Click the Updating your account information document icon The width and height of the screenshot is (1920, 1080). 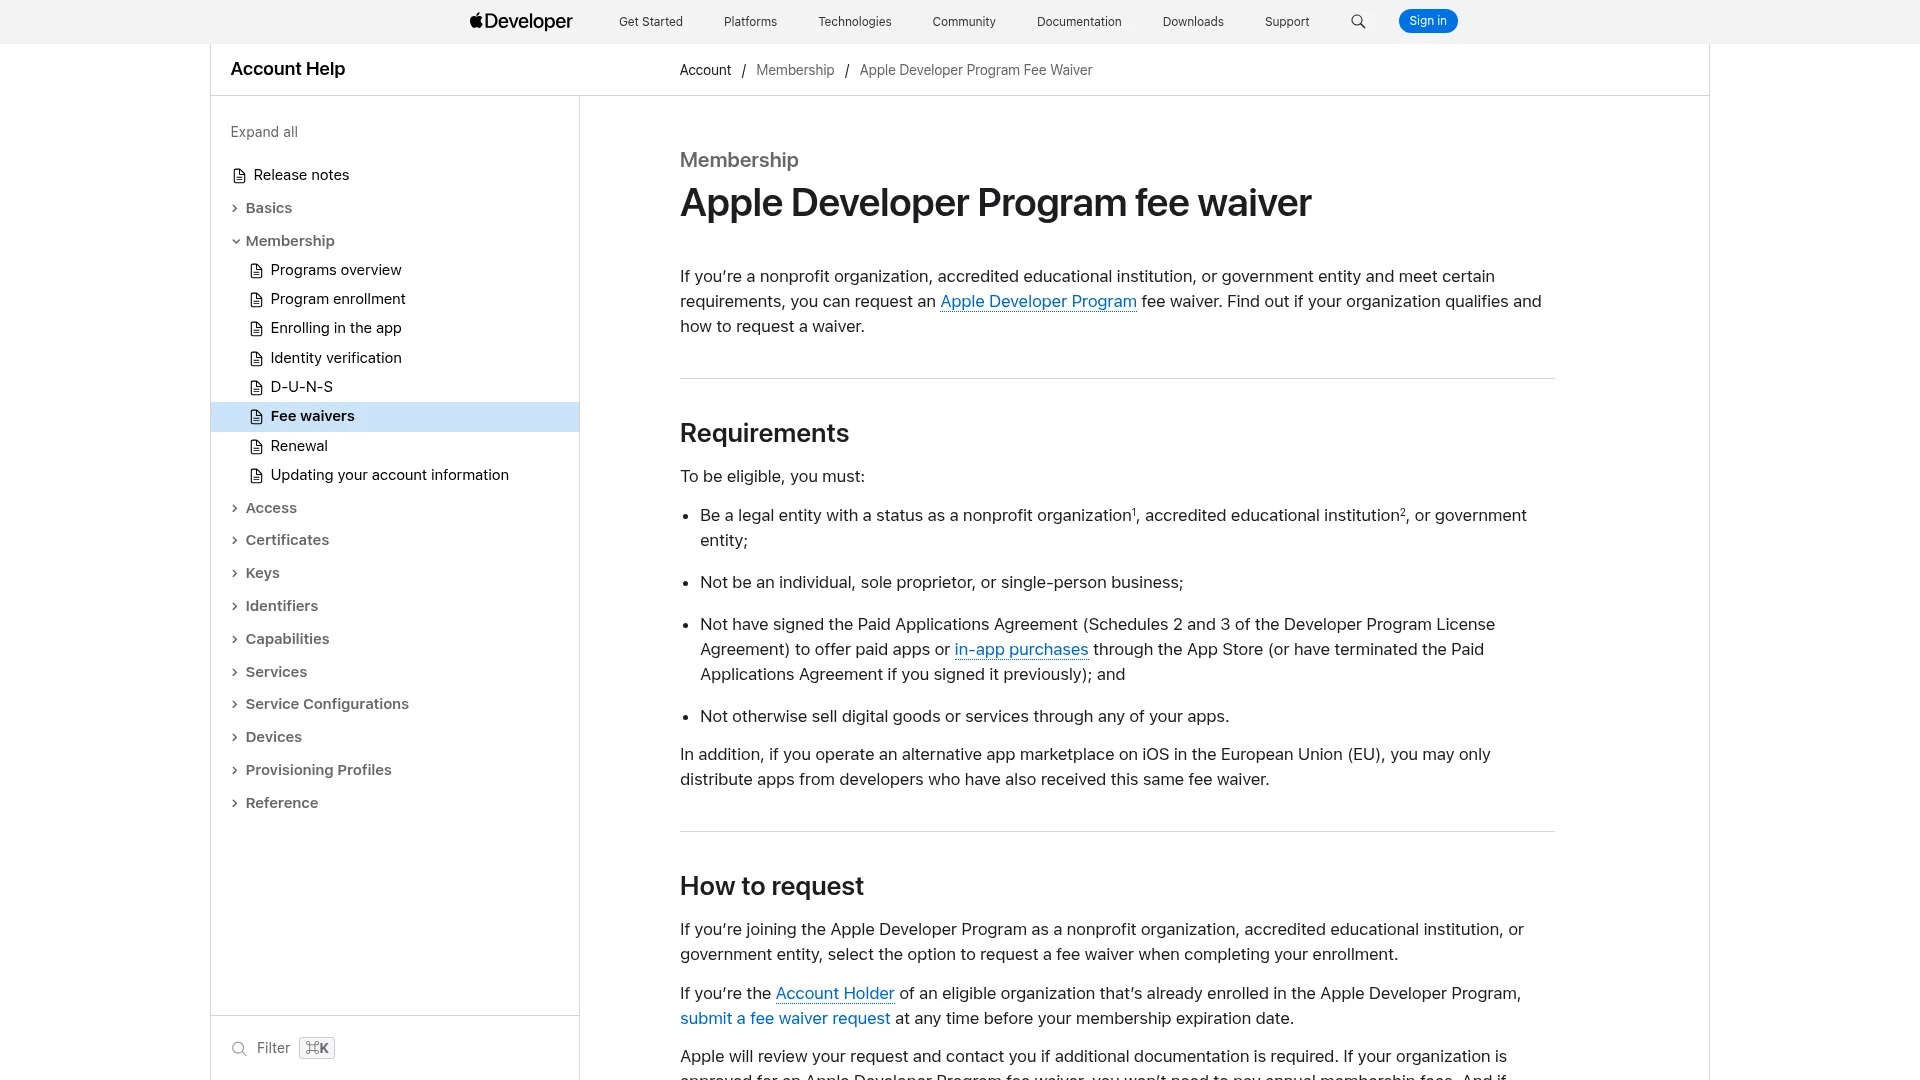256,476
